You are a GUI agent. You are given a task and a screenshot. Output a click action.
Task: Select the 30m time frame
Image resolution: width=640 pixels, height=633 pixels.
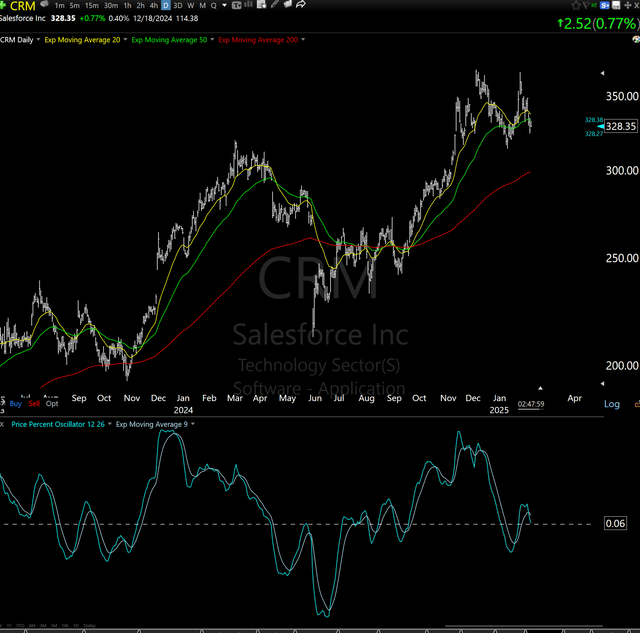(111, 5)
